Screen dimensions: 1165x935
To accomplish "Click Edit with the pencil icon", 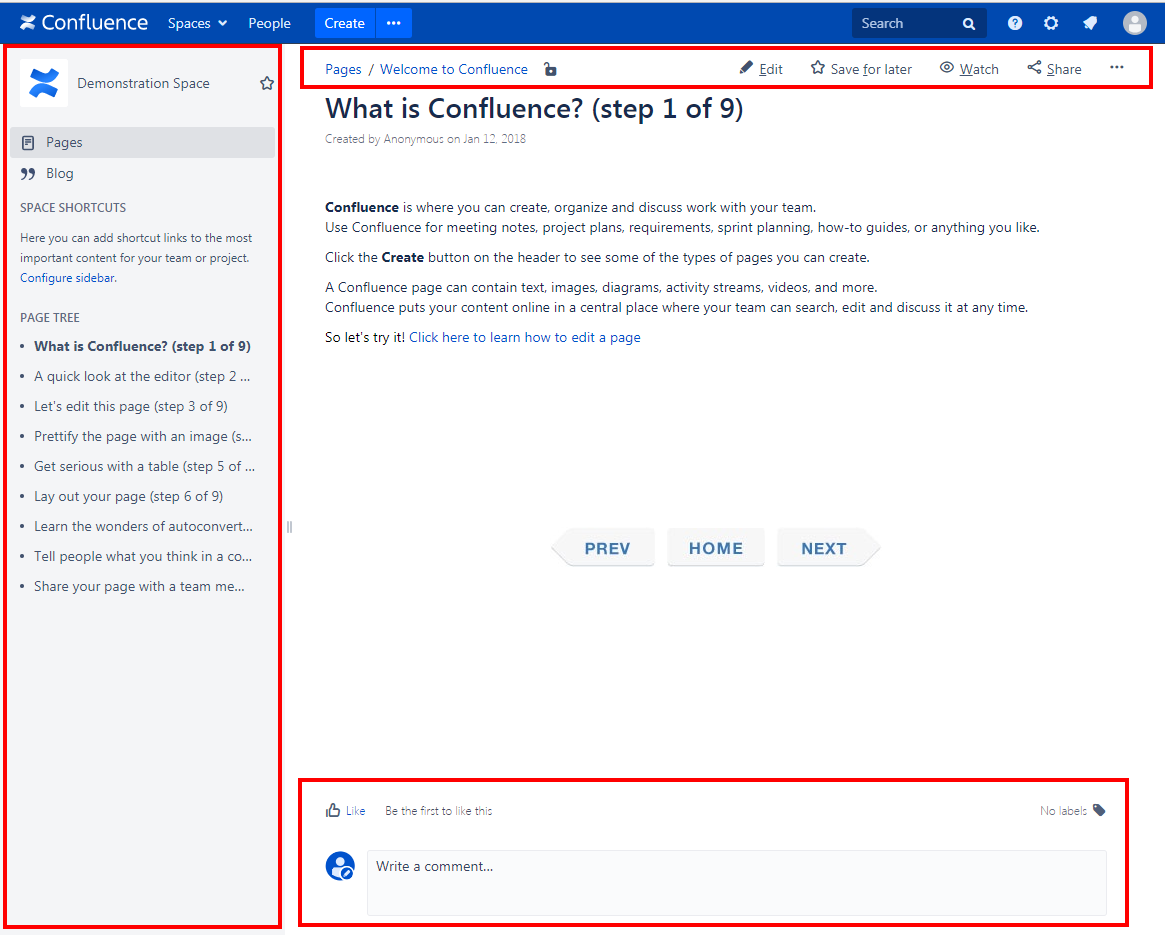I will coord(761,69).
